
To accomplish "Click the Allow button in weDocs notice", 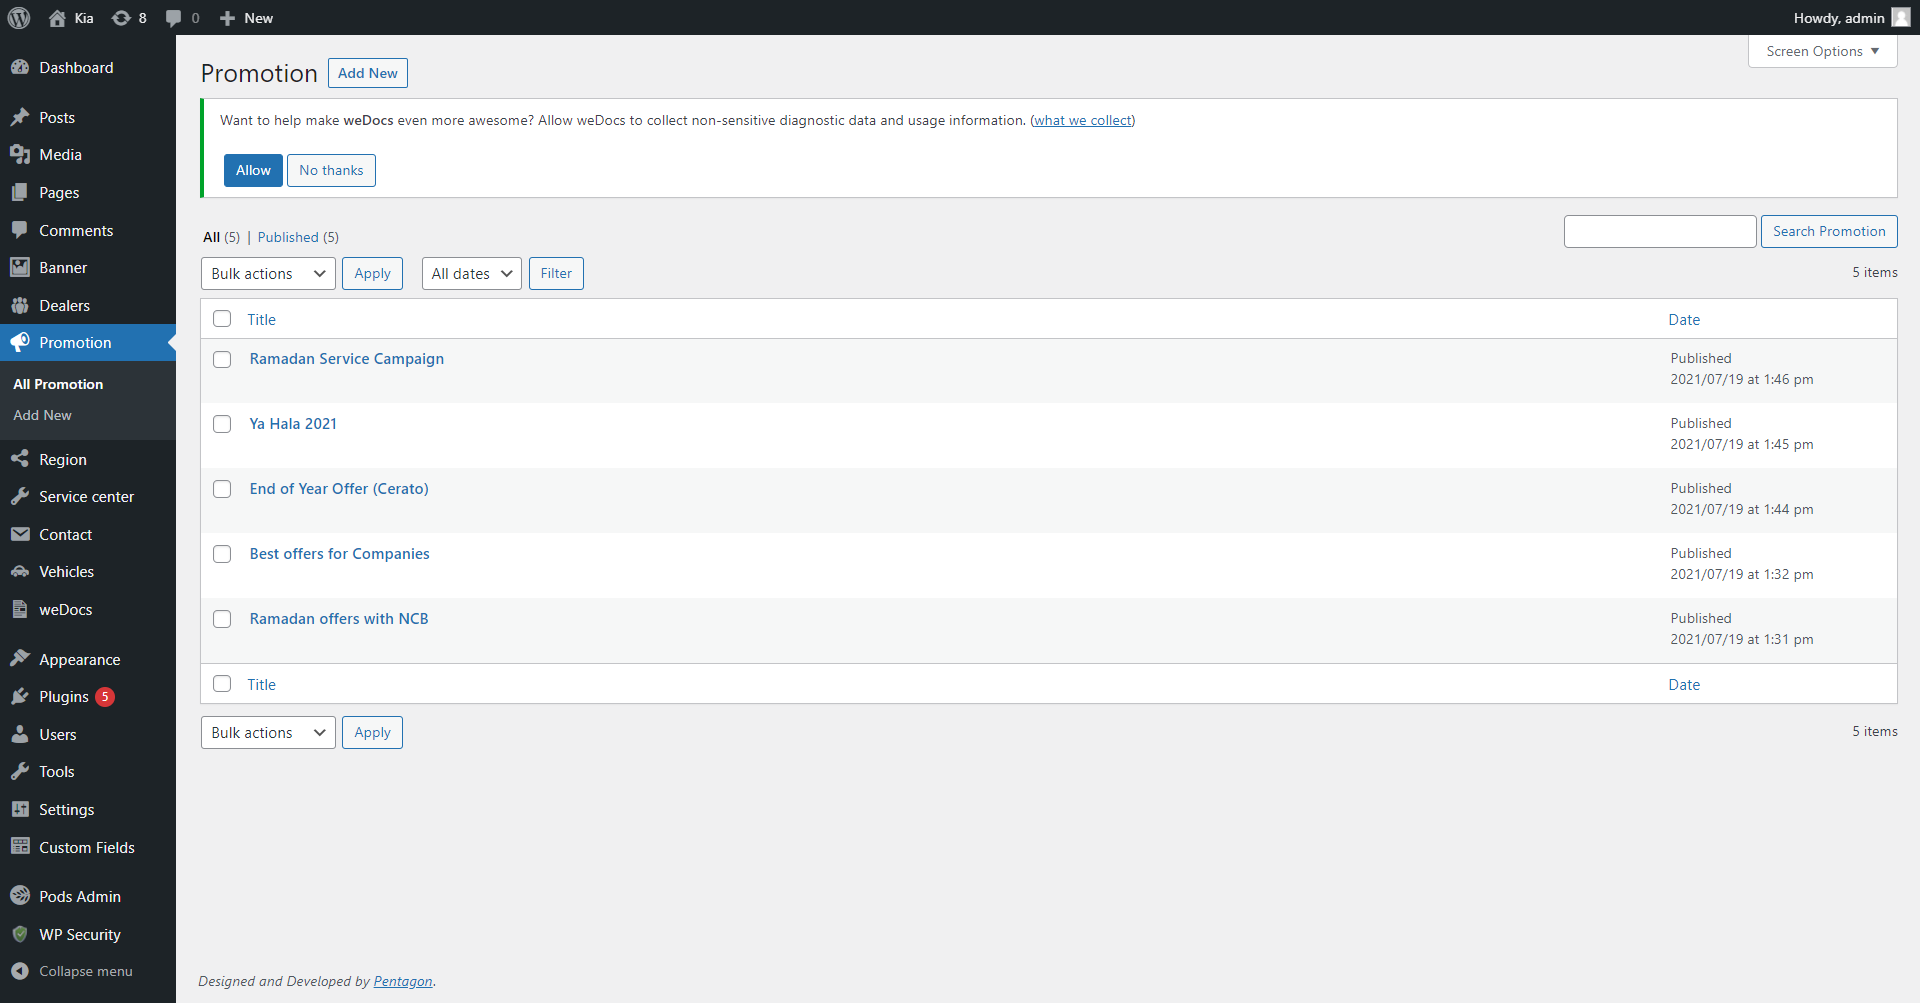I will click(253, 170).
